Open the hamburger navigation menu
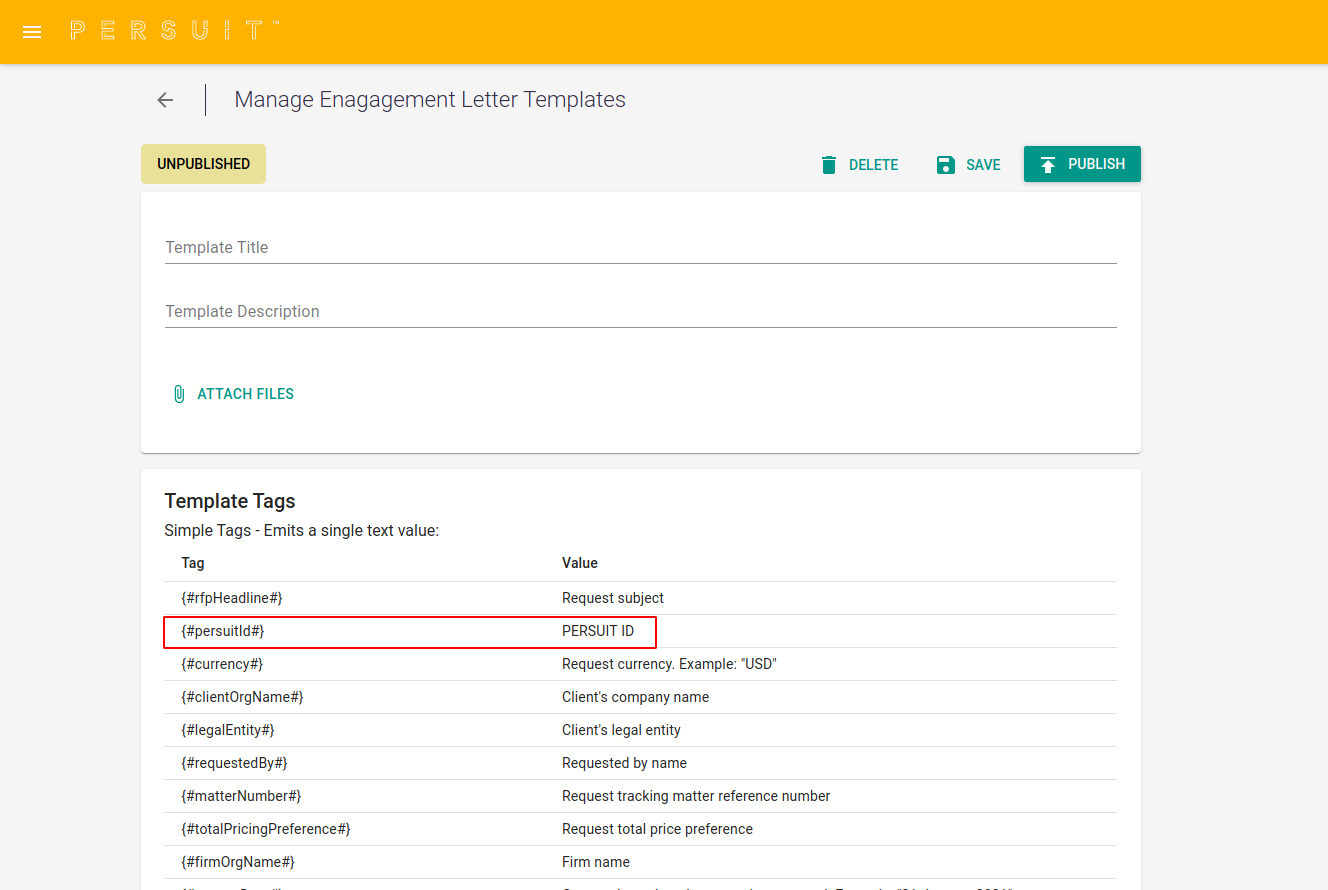This screenshot has width=1328, height=890. (32, 32)
